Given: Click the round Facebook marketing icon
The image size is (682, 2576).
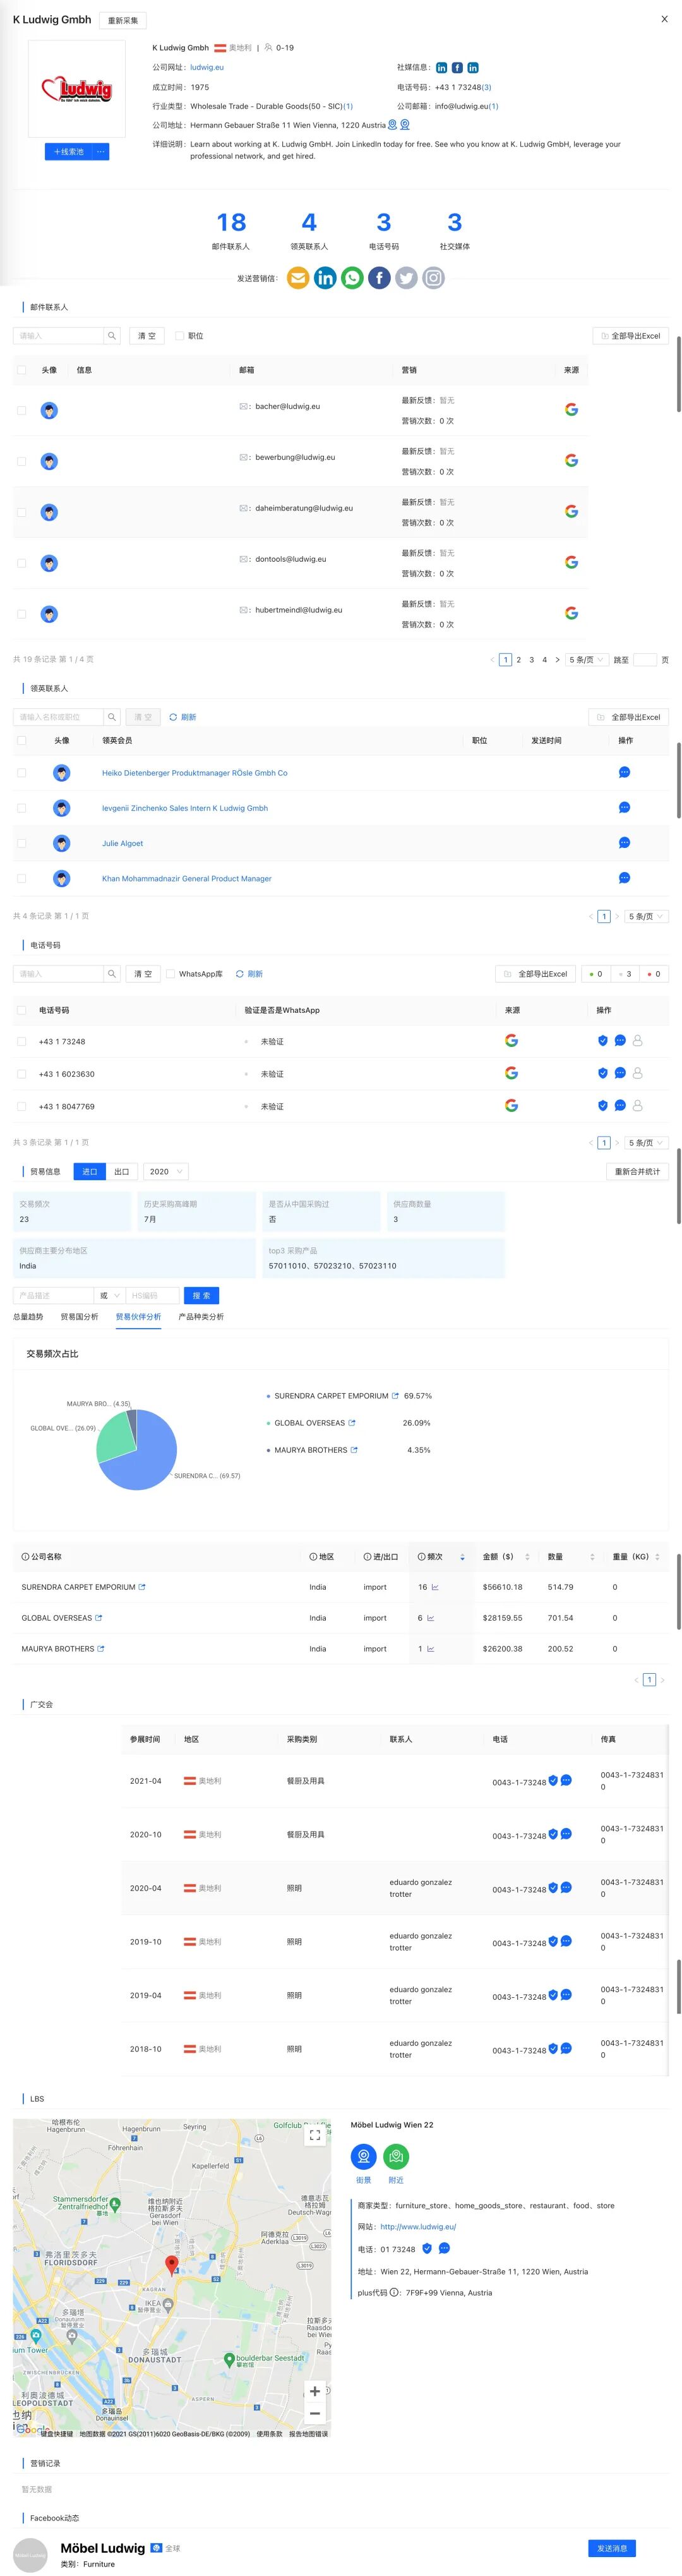Looking at the screenshot, I should pyautogui.click(x=379, y=278).
